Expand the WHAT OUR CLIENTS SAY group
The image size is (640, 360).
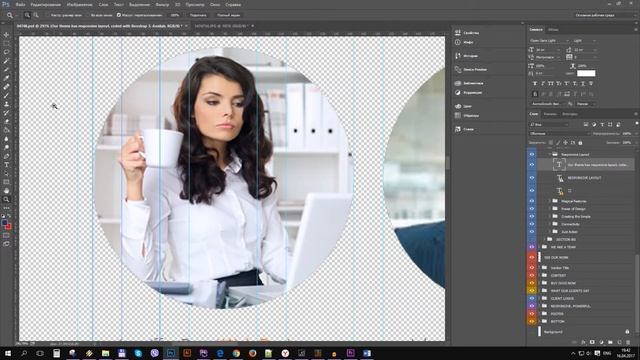point(540,291)
